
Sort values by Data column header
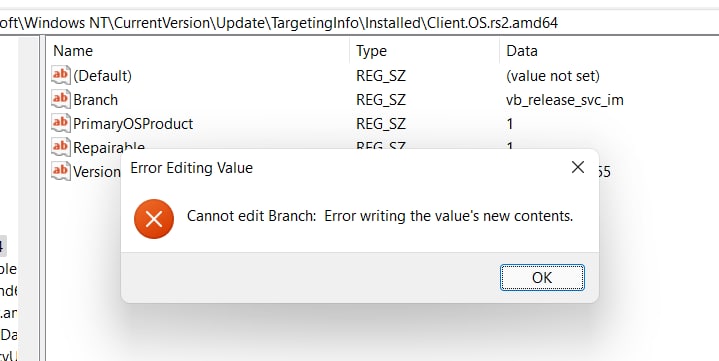pyautogui.click(x=609, y=50)
